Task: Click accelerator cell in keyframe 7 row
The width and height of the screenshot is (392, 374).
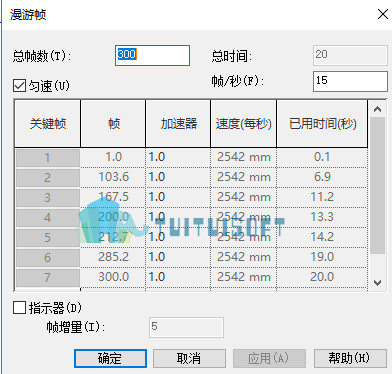Action: click(178, 277)
